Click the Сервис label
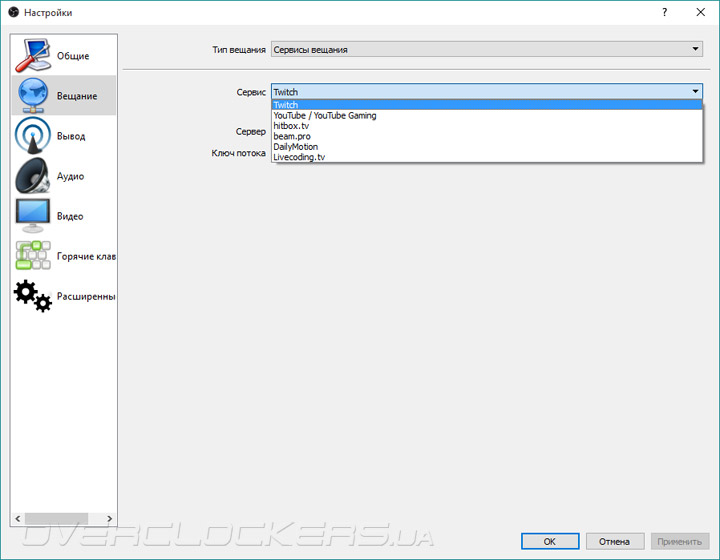Image resolution: width=720 pixels, height=560 pixels. click(x=251, y=92)
